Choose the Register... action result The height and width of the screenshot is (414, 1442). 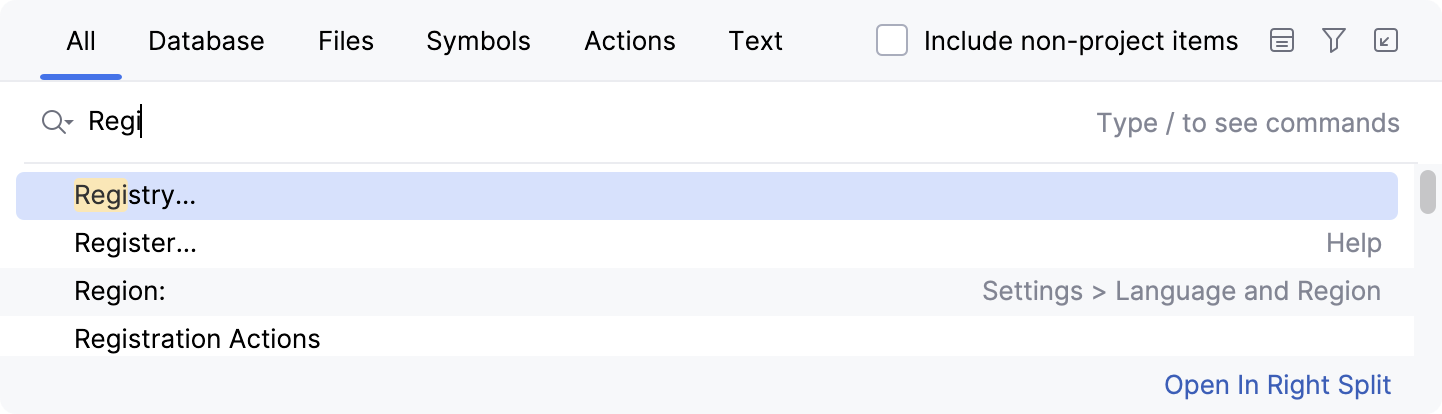[136, 244]
